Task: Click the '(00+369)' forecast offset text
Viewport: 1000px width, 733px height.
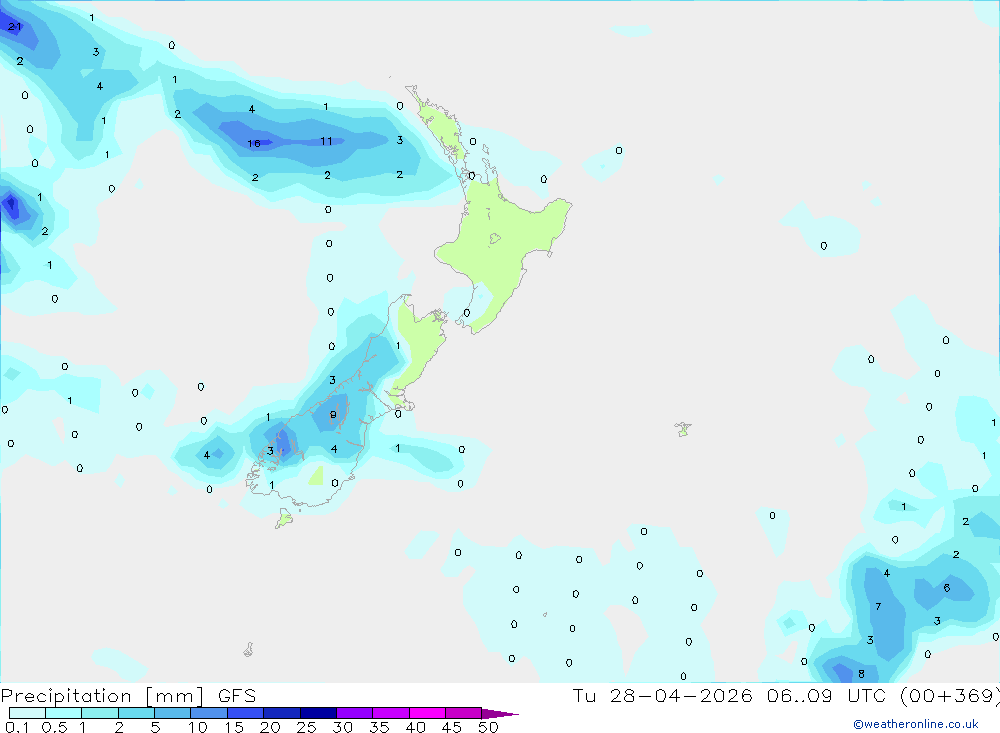Action: click(950, 695)
